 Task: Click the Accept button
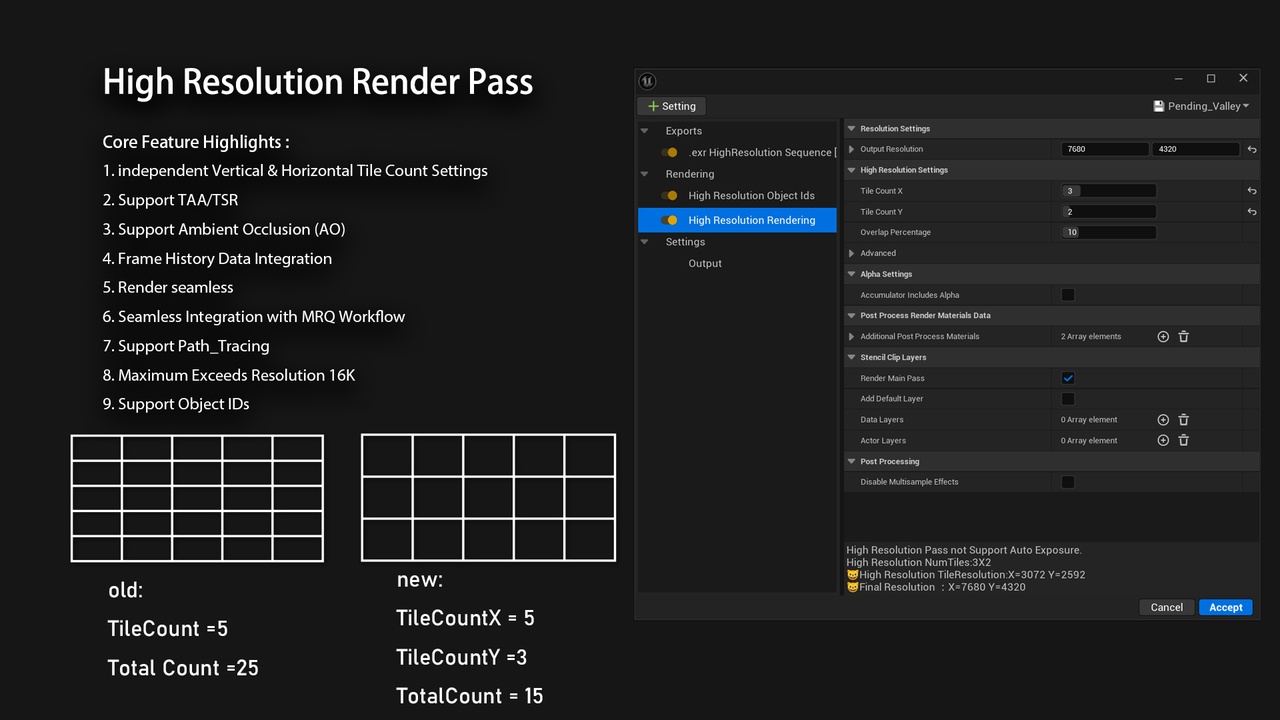click(x=1225, y=607)
